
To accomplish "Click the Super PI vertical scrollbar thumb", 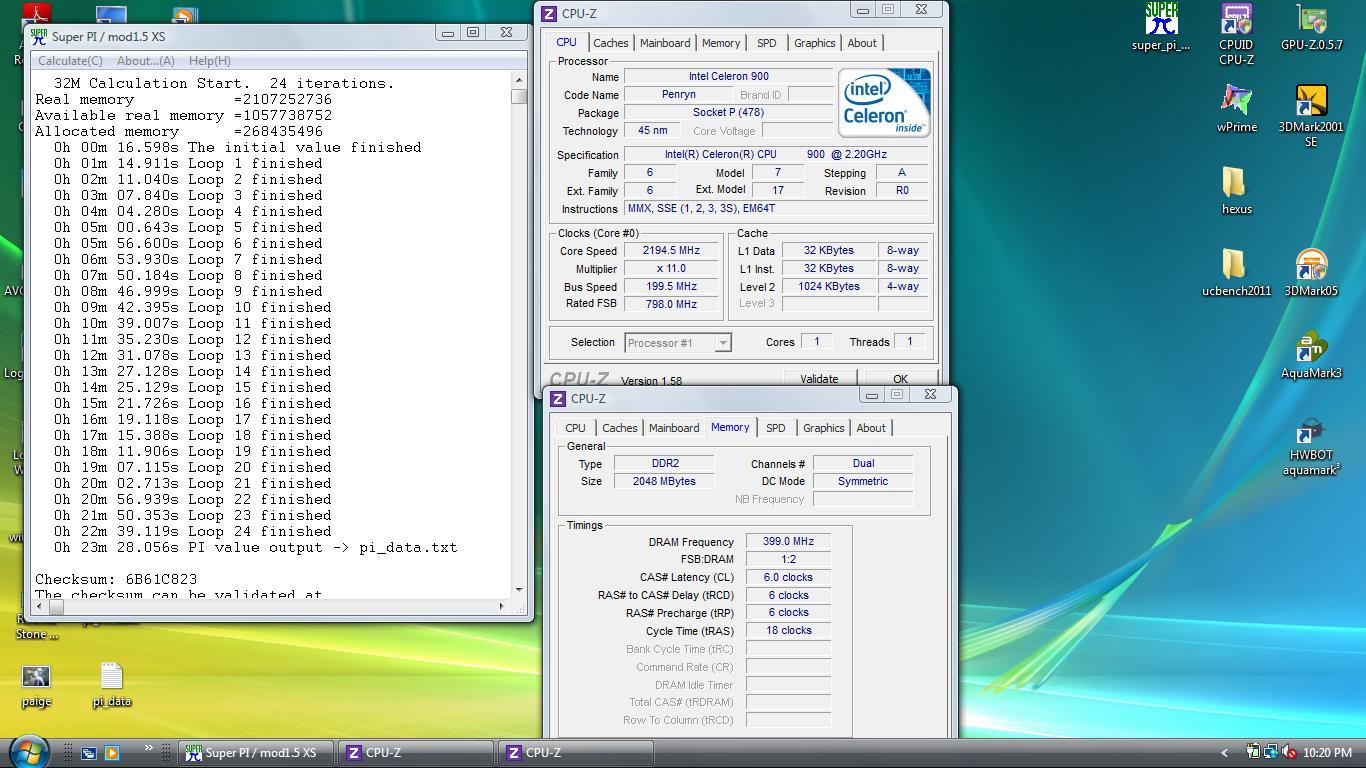I will click(x=518, y=96).
